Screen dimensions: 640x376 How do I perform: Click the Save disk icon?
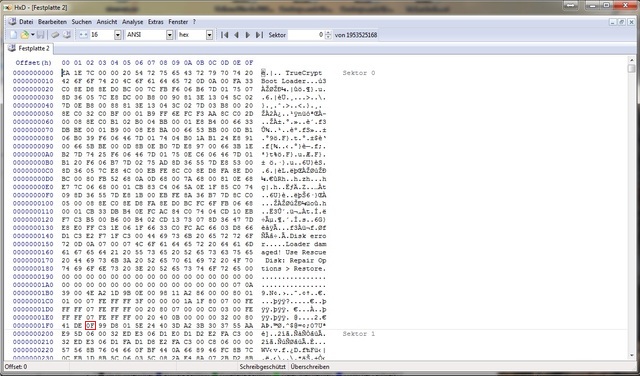coord(40,35)
